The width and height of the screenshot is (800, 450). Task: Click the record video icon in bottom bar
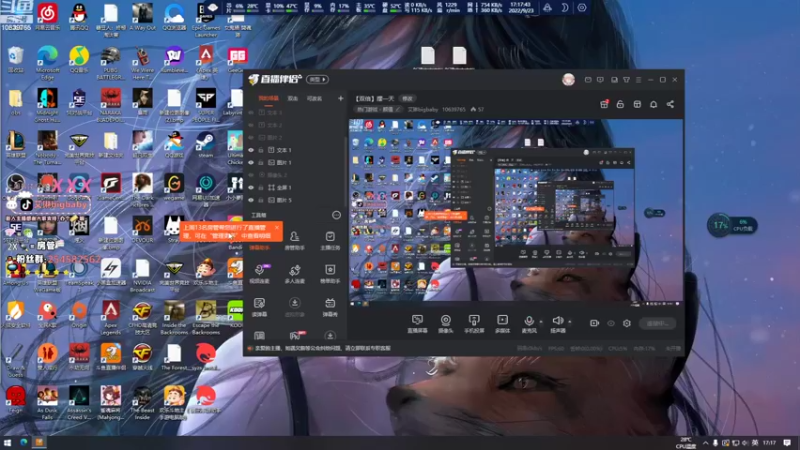pyautogui.click(x=594, y=323)
